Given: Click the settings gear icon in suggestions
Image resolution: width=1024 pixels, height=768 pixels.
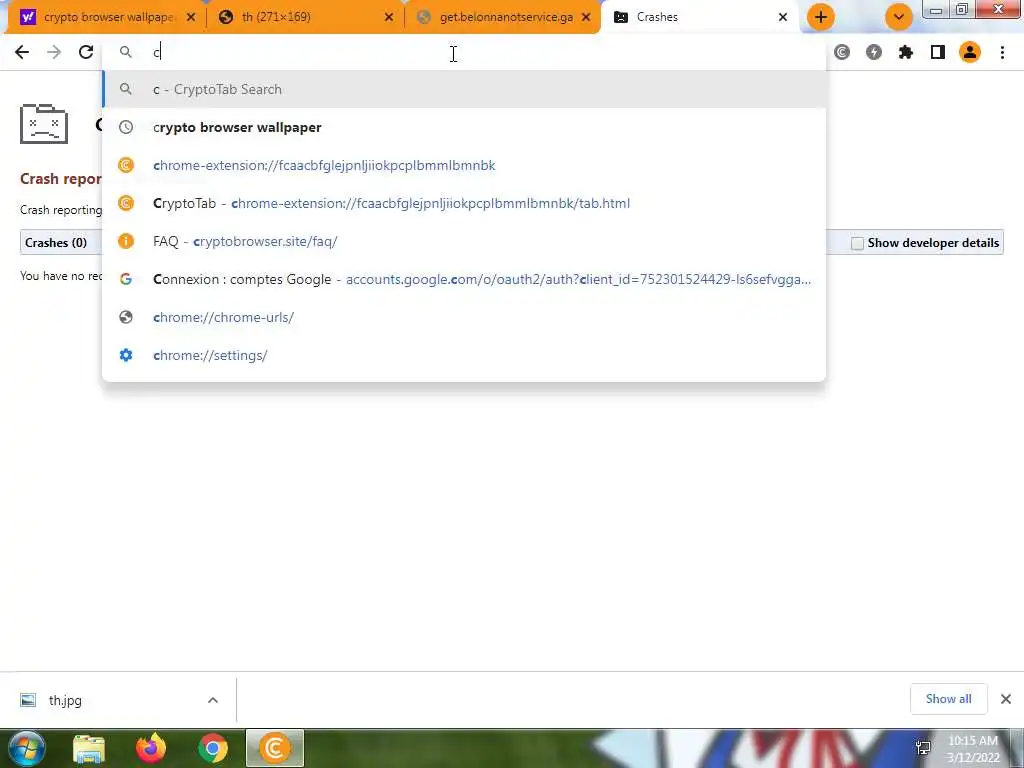Looking at the screenshot, I should tap(125, 355).
